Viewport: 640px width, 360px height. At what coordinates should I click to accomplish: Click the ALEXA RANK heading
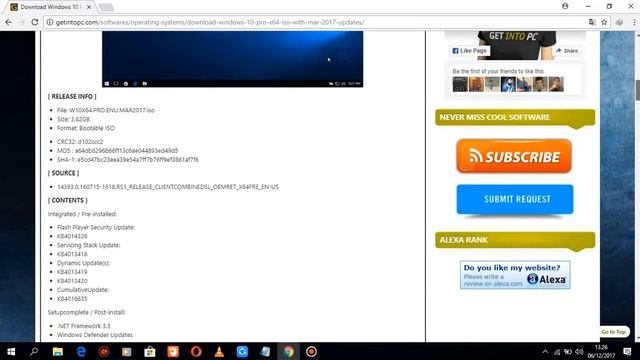point(464,240)
